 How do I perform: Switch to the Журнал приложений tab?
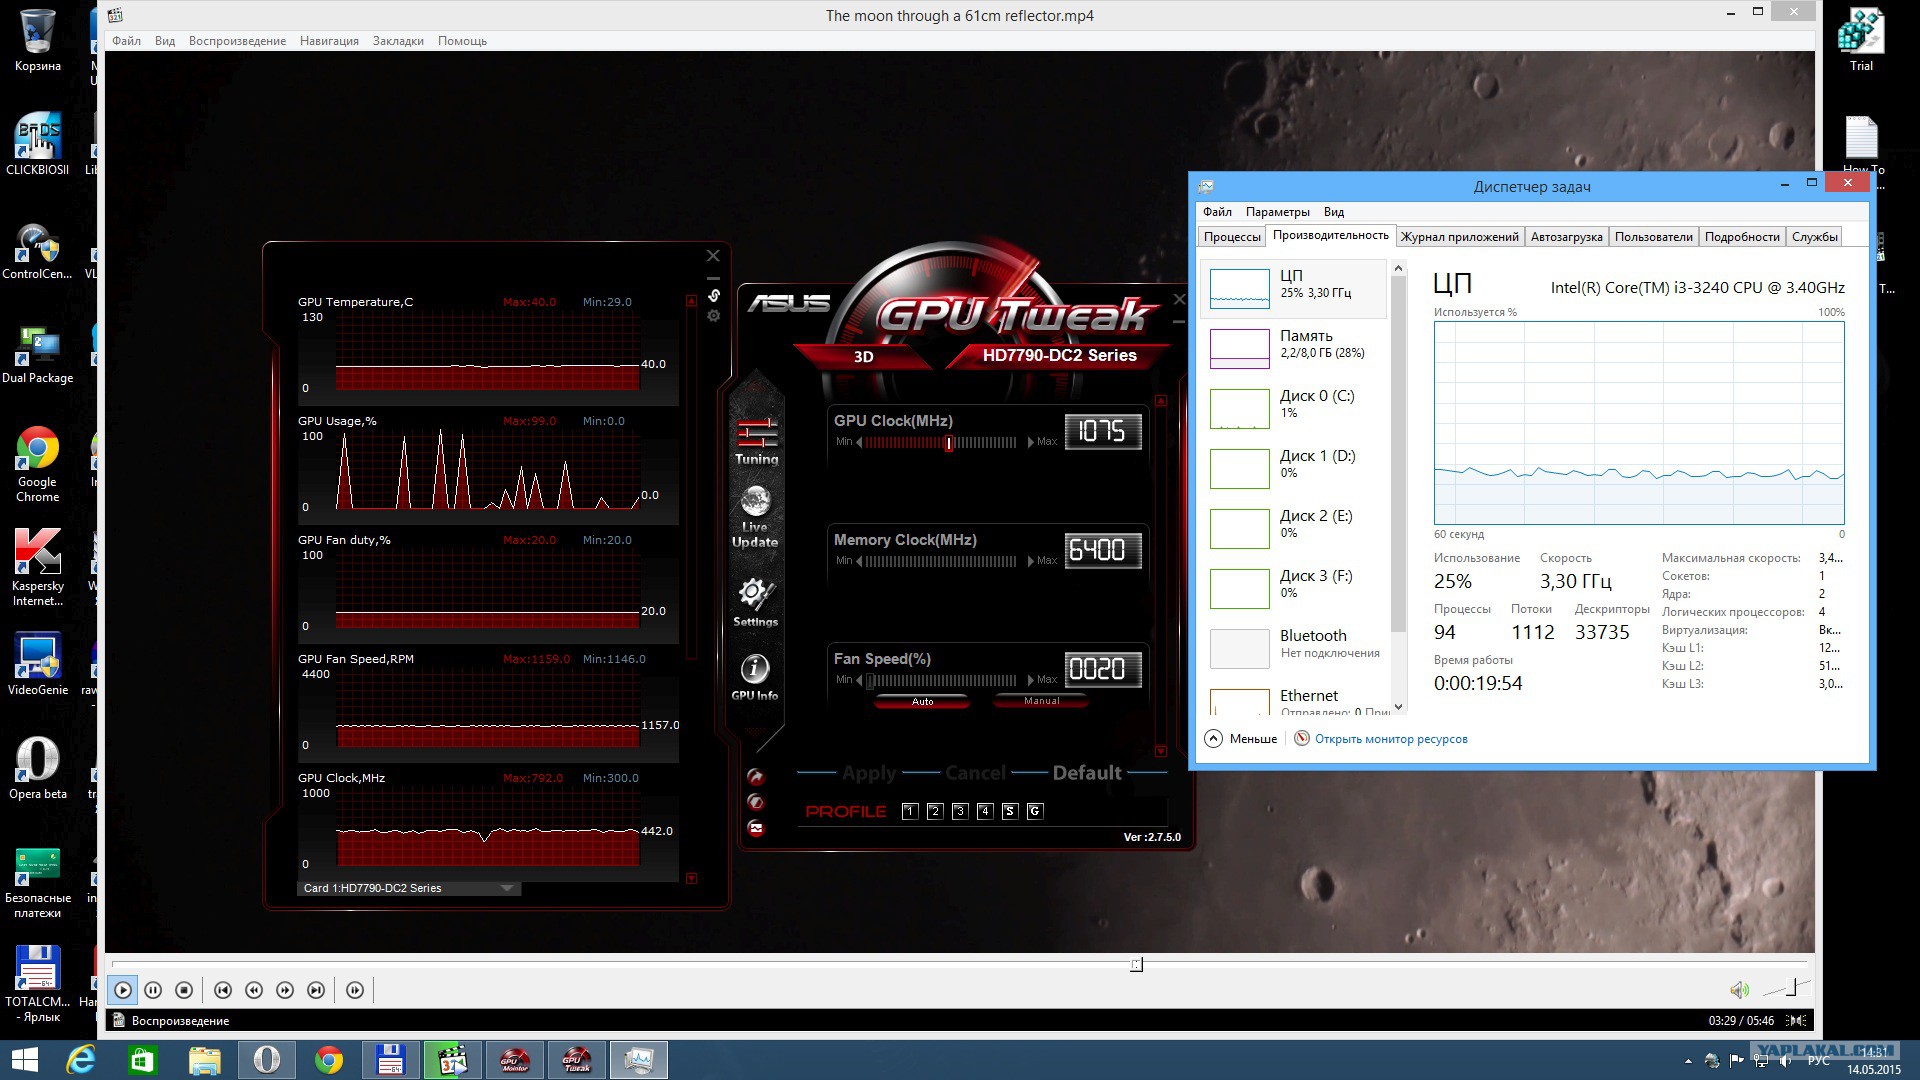click(1459, 237)
